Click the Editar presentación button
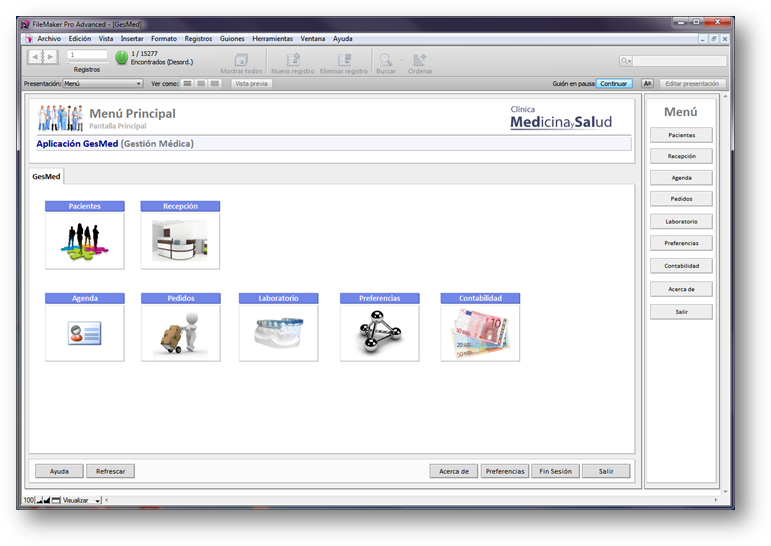 [692, 84]
